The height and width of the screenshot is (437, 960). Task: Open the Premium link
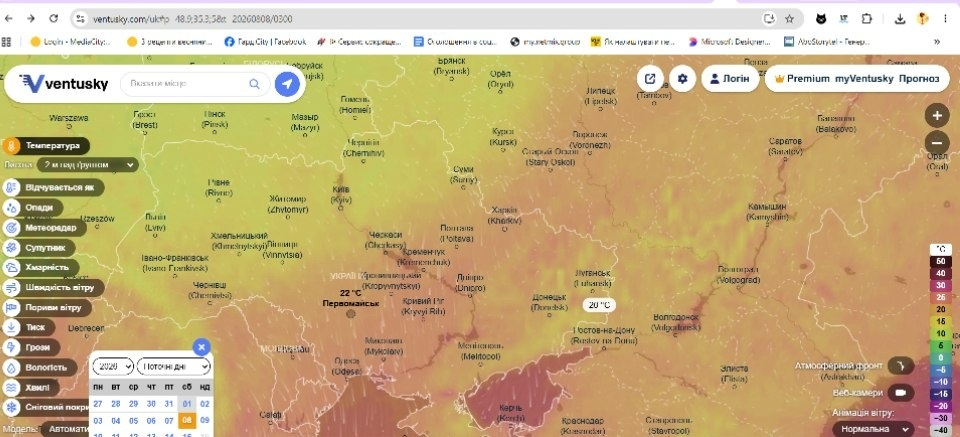pyautogui.click(x=802, y=79)
